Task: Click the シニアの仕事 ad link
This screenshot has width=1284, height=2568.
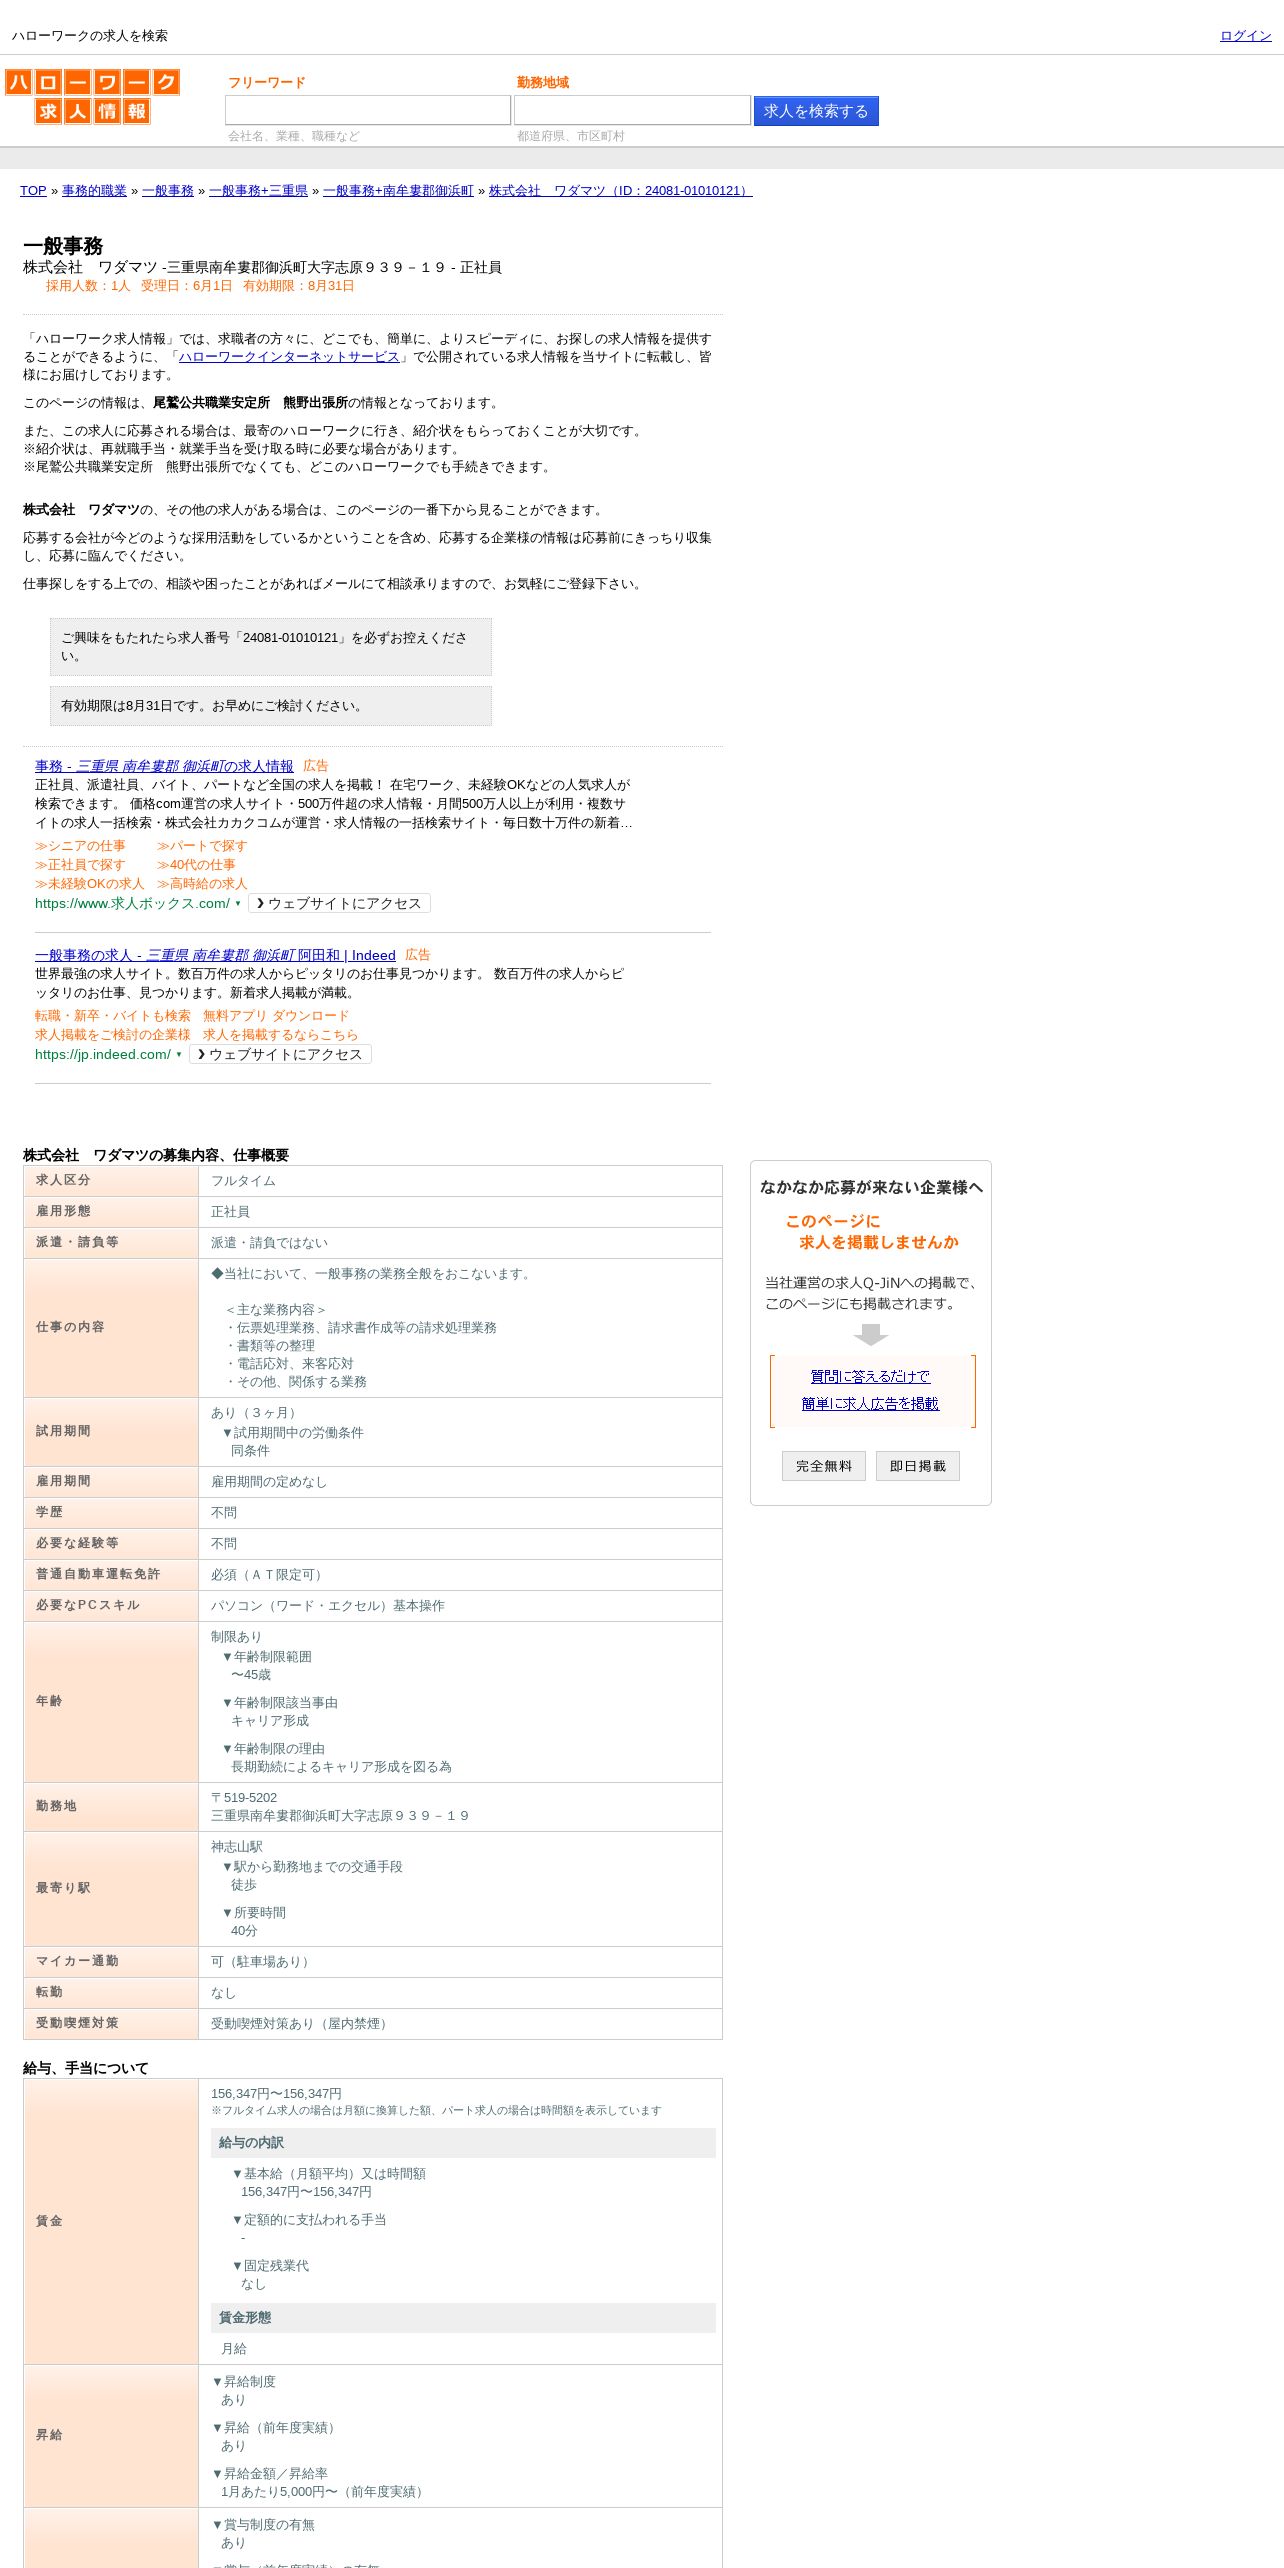Action: [80, 846]
